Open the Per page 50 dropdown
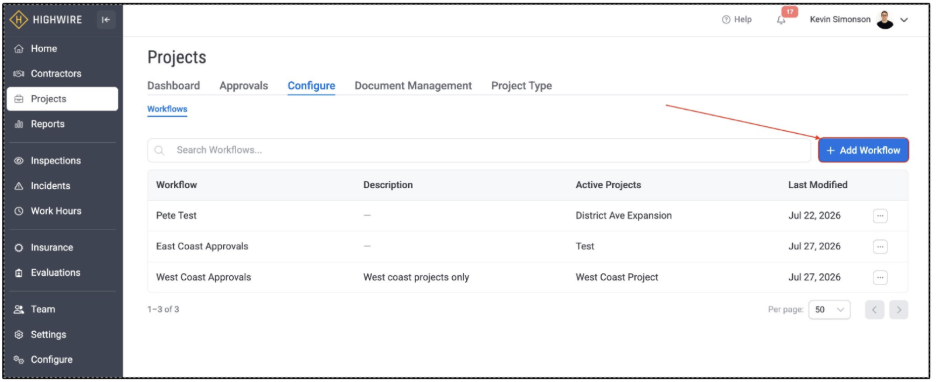Image resolution: width=936 pixels, height=382 pixels. point(829,310)
